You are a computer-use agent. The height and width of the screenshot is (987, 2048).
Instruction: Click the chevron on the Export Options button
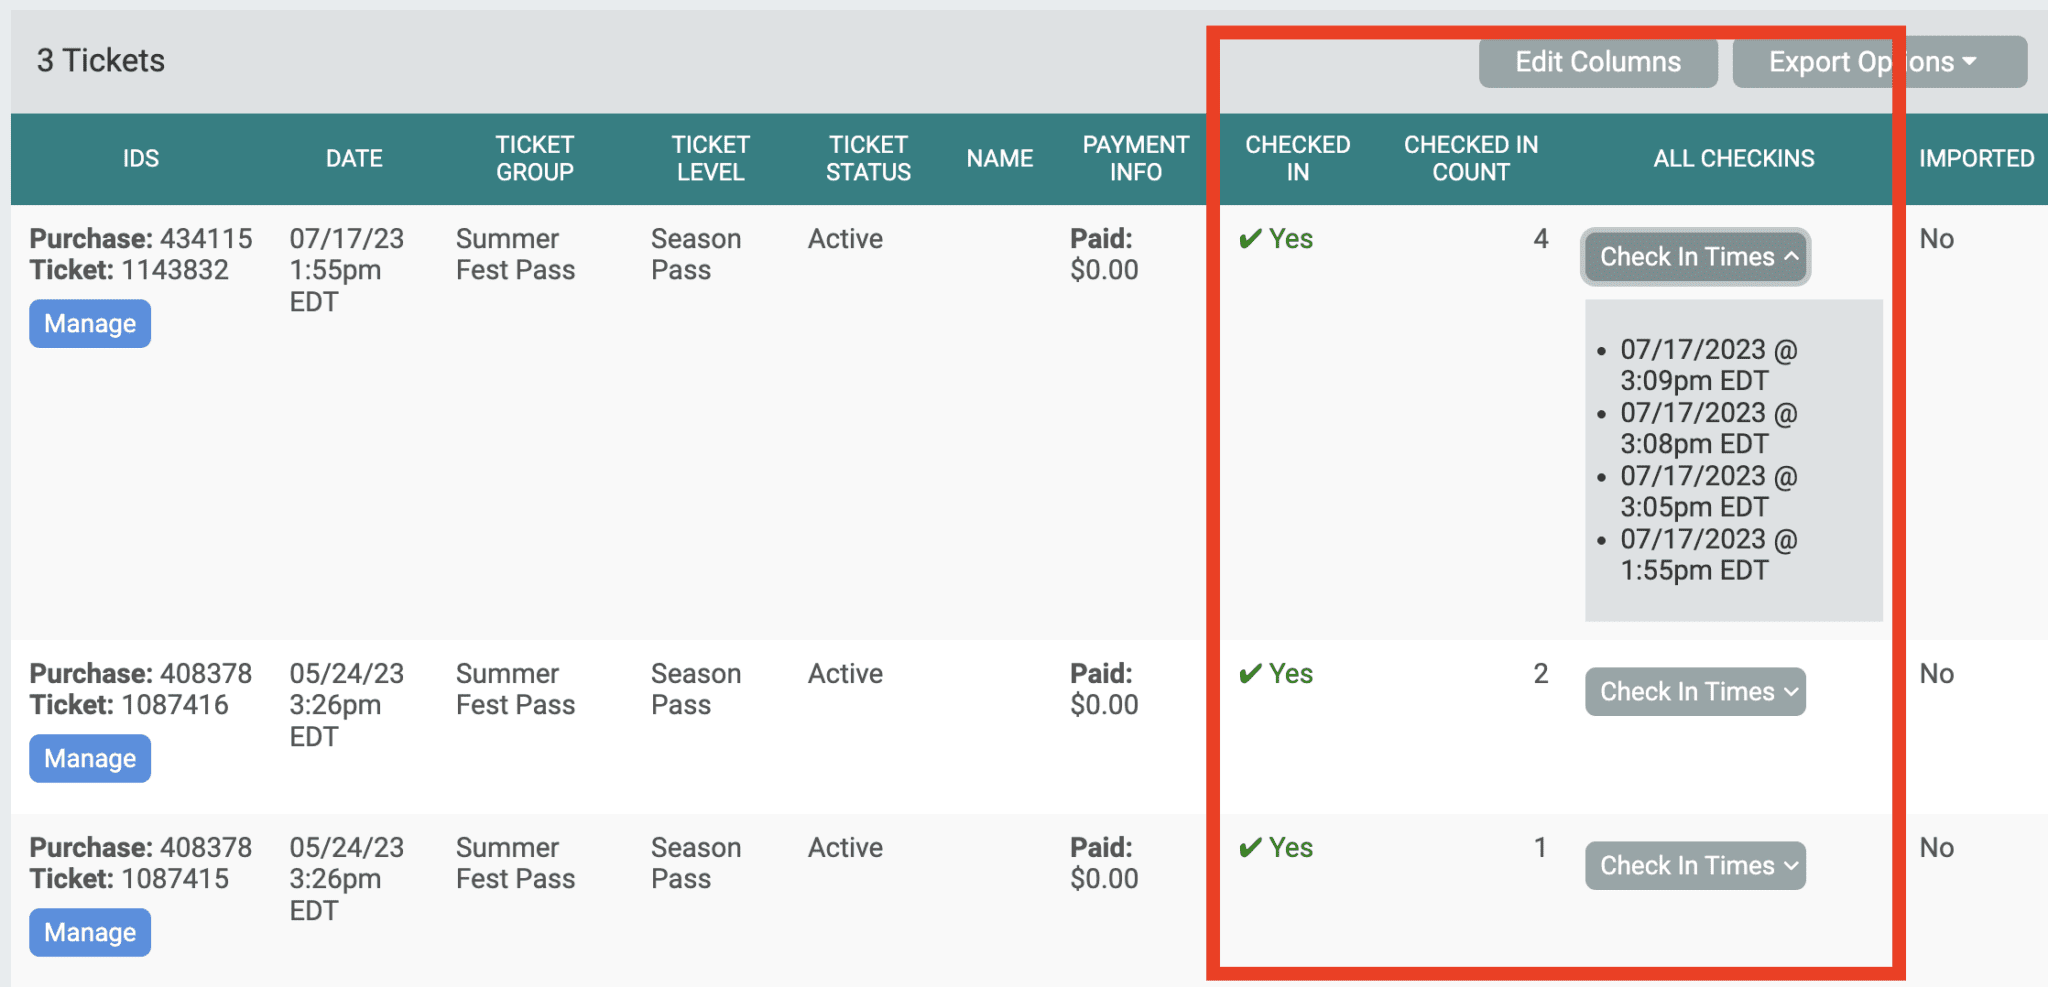pyautogui.click(x=1968, y=61)
